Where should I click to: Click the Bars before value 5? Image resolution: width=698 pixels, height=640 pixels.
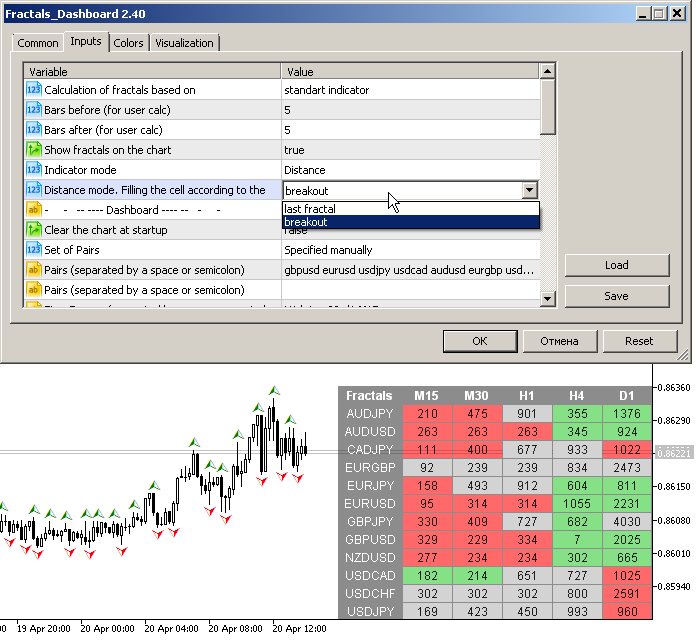pyautogui.click(x=411, y=109)
